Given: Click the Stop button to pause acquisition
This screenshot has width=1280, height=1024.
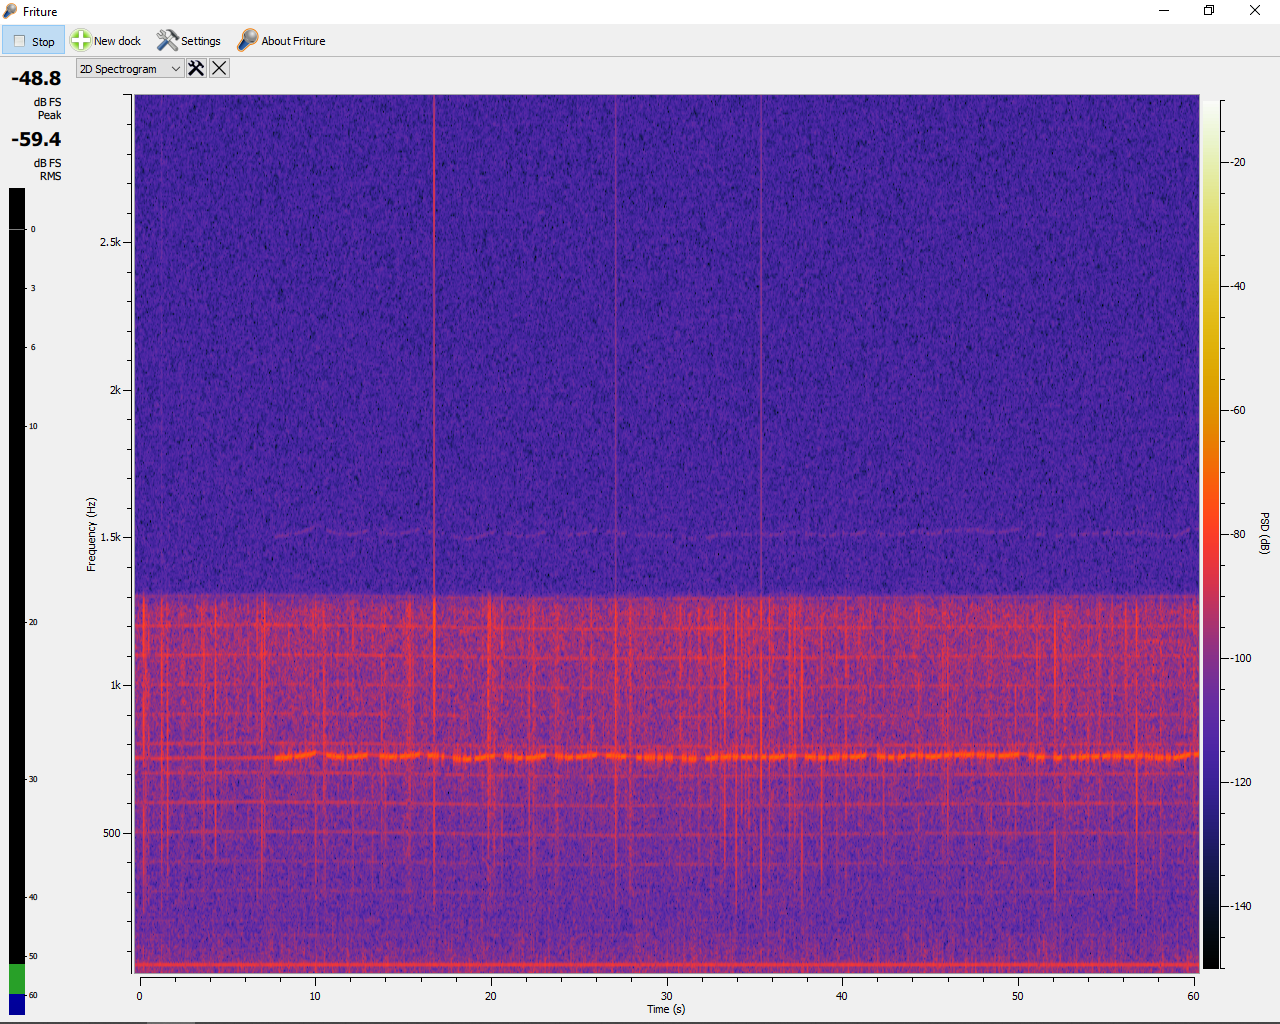Looking at the screenshot, I should [x=33, y=41].
